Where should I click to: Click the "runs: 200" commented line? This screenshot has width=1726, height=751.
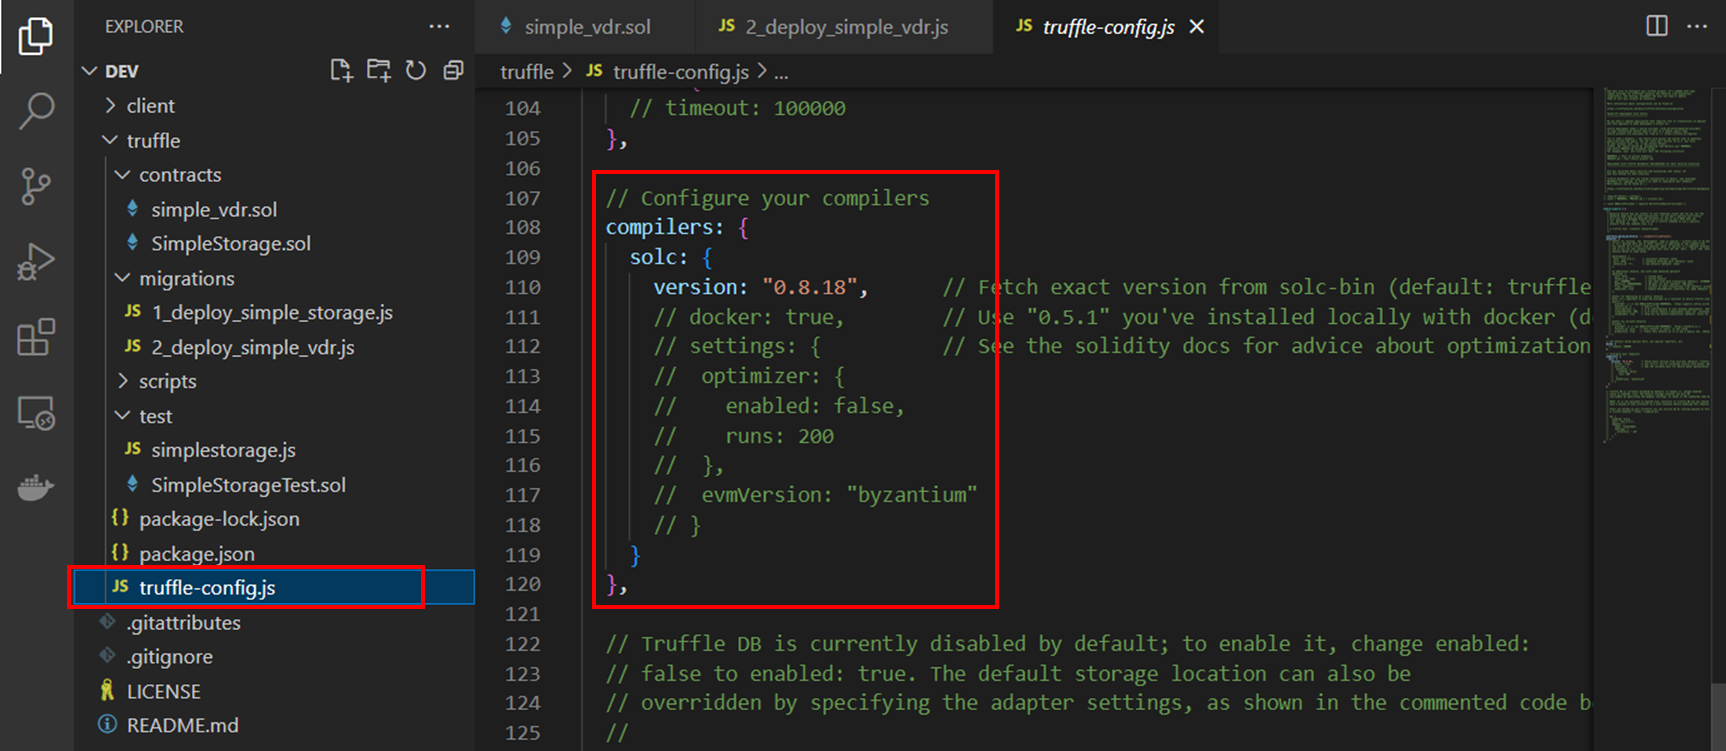tap(743, 436)
